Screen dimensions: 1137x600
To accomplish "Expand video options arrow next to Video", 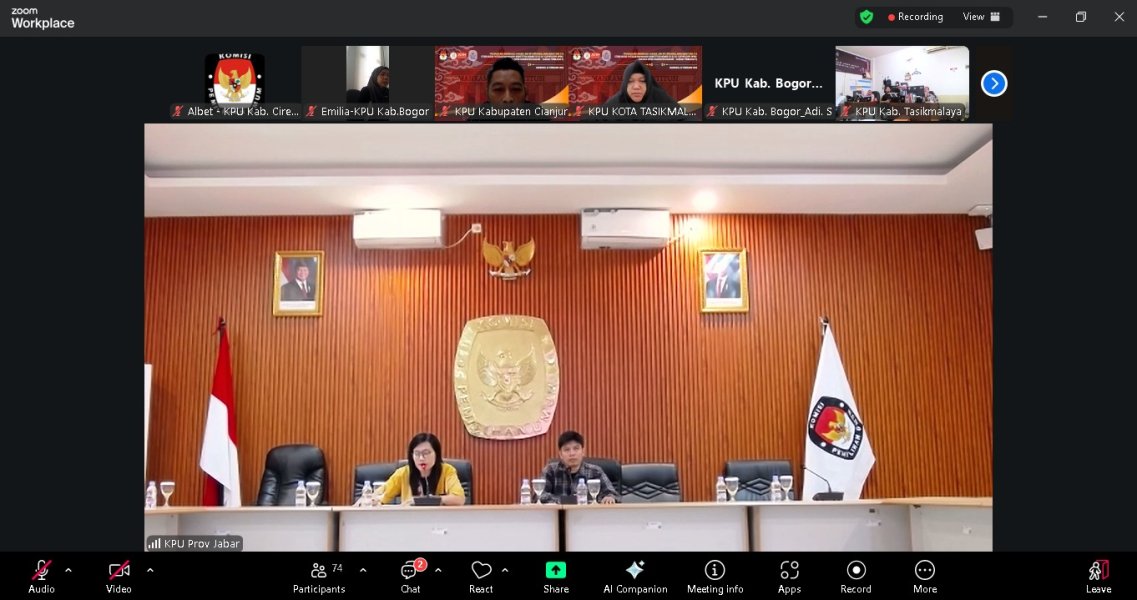I will pyautogui.click(x=150, y=570).
